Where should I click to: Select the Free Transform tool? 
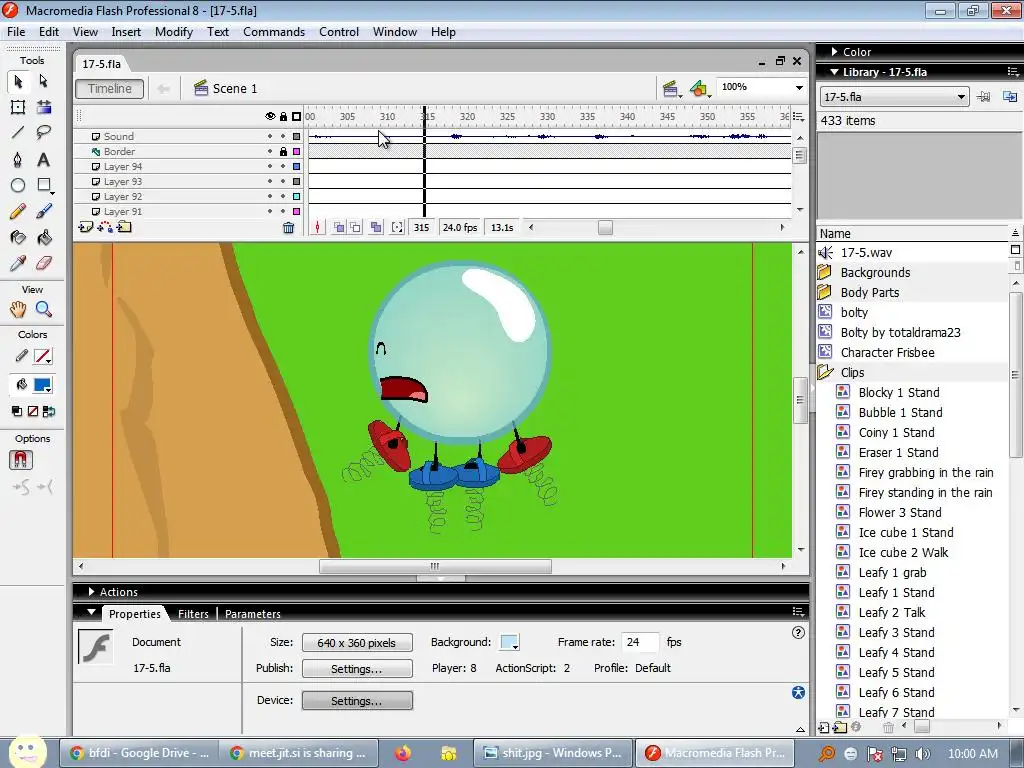18,107
